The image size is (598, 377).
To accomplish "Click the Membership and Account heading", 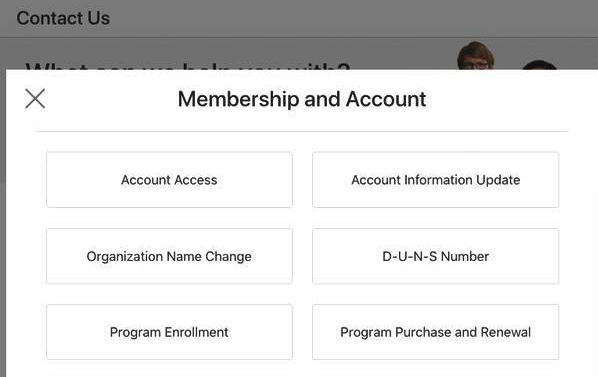I will point(302,99).
